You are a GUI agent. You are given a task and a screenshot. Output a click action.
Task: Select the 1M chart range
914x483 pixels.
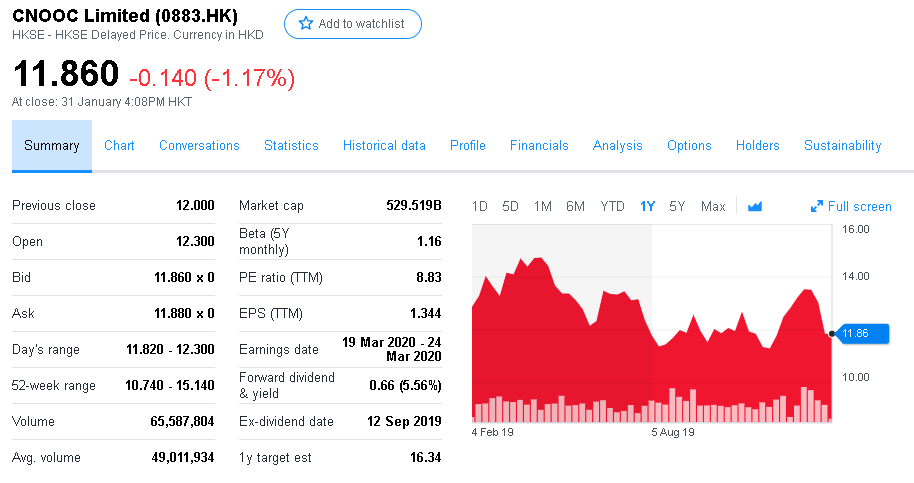tap(543, 207)
